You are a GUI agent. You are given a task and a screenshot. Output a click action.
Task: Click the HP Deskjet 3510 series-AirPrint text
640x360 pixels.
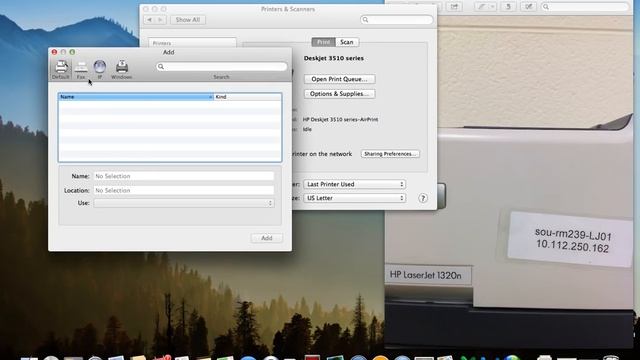(340, 120)
